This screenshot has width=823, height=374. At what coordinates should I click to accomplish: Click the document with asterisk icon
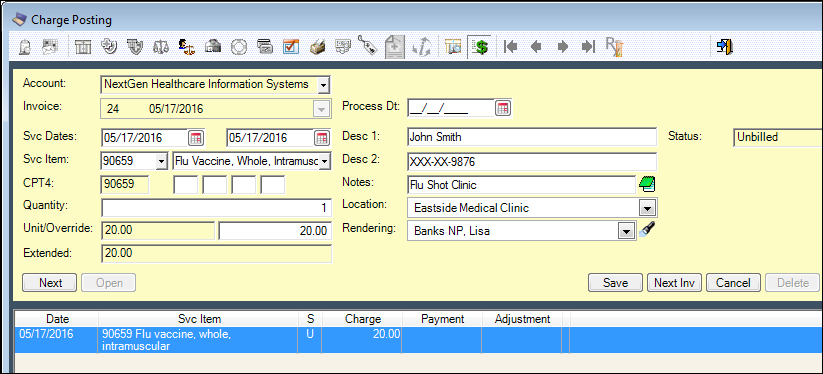[x=394, y=47]
